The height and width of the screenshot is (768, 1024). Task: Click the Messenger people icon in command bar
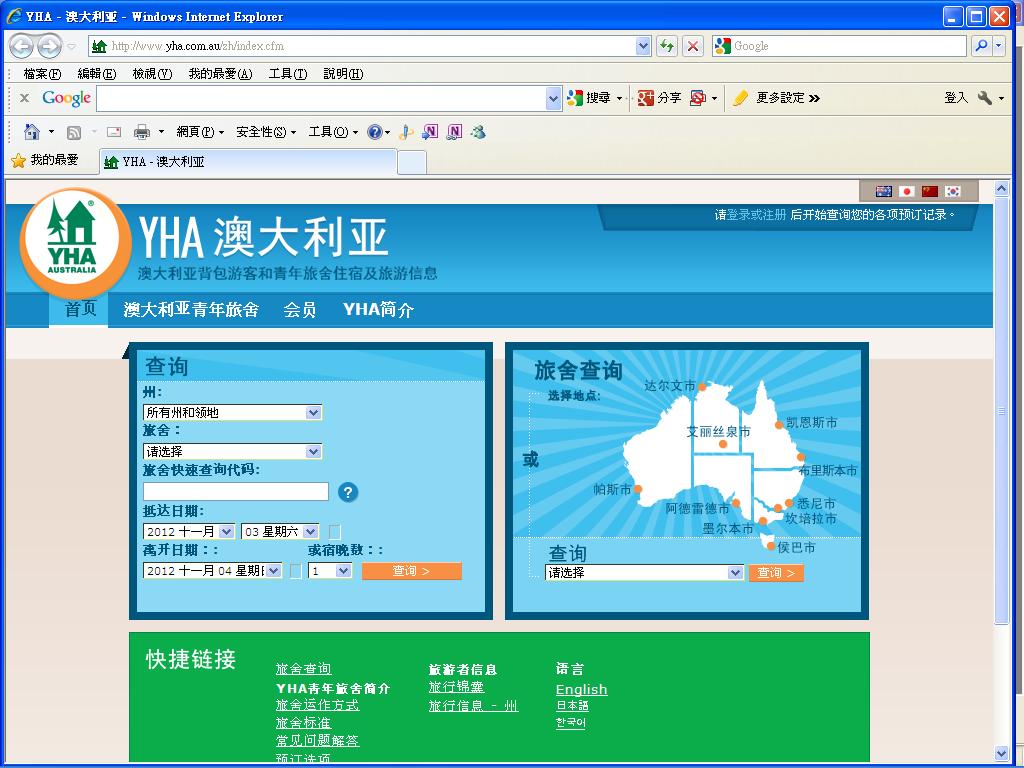(x=478, y=132)
